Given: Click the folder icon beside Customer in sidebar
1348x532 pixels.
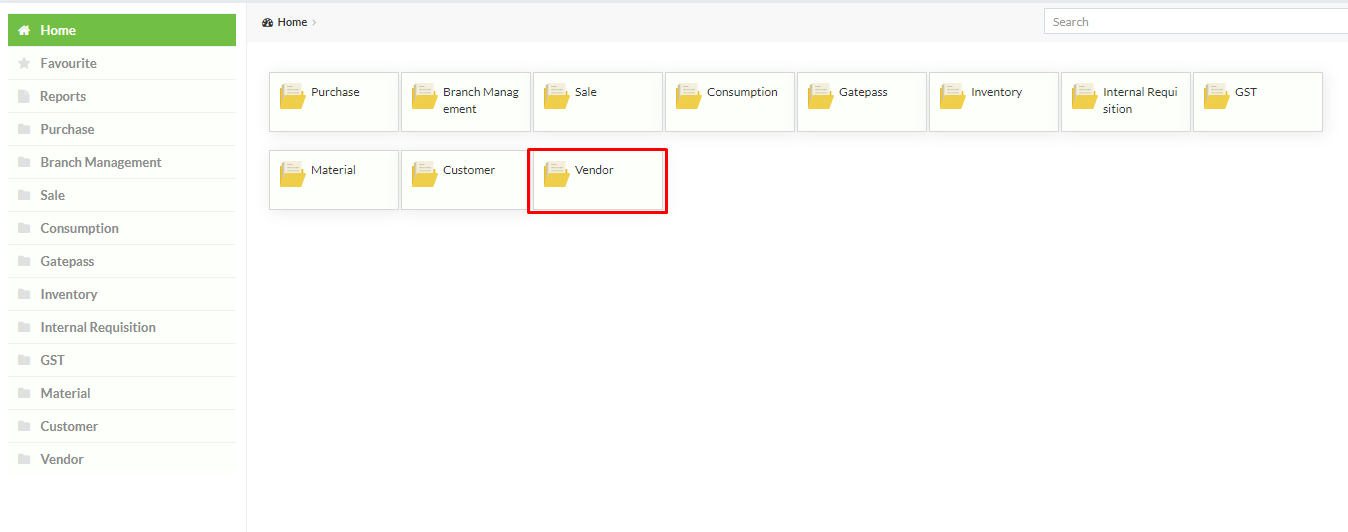Looking at the screenshot, I should tap(24, 427).
